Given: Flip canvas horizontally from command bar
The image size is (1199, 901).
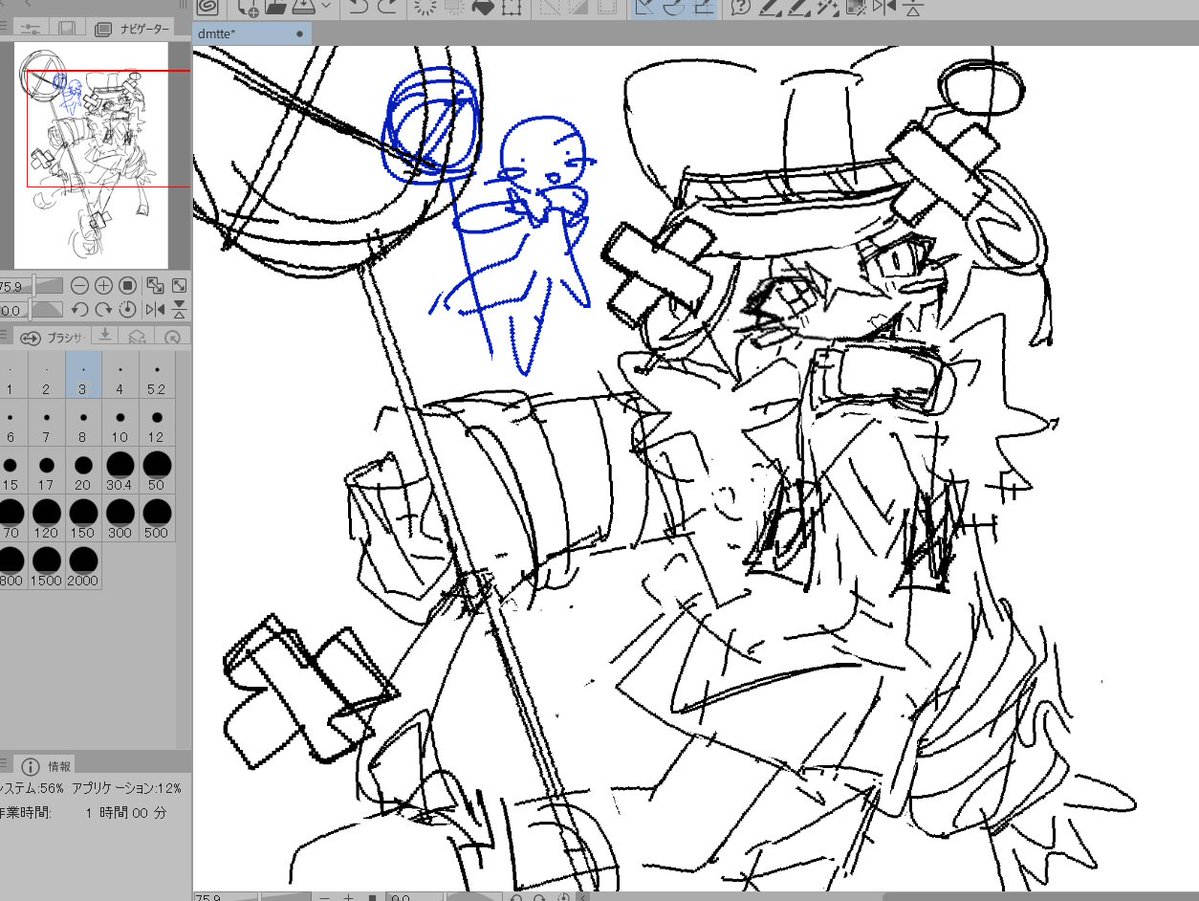Looking at the screenshot, I should coord(885,8).
